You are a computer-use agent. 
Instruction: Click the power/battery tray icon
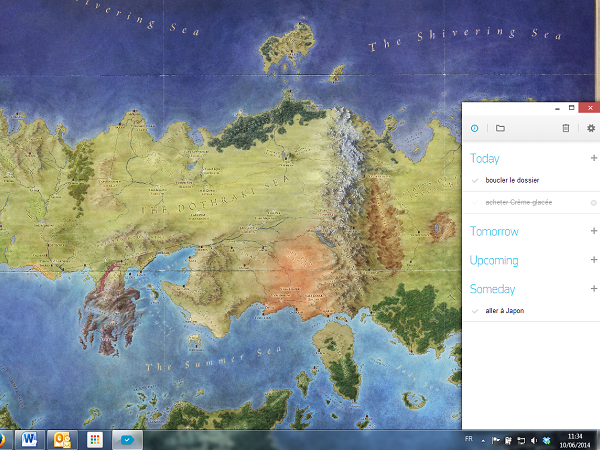(509, 440)
